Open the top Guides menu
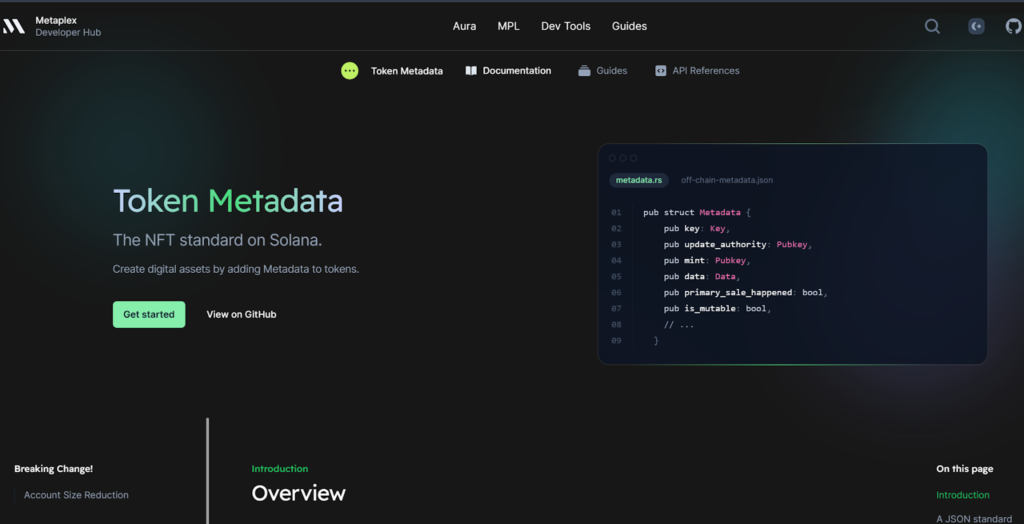Viewport: 1024px width, 524px height. (630, 26)
